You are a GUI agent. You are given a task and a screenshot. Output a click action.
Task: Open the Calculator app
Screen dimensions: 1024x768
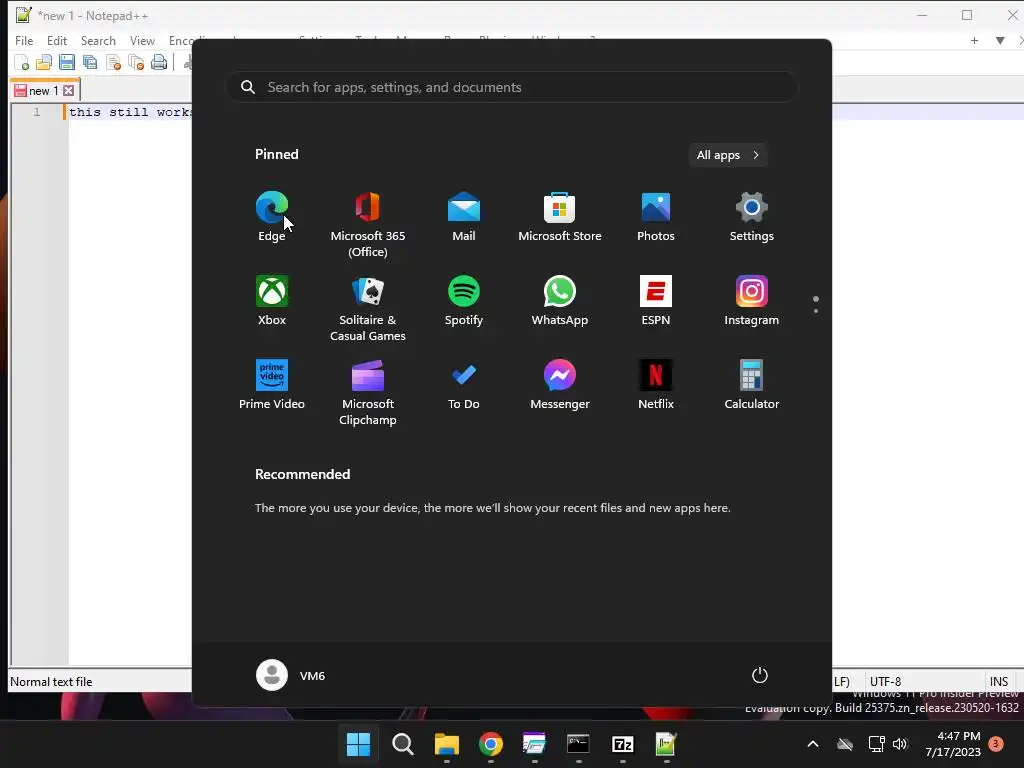coord(752,385)
